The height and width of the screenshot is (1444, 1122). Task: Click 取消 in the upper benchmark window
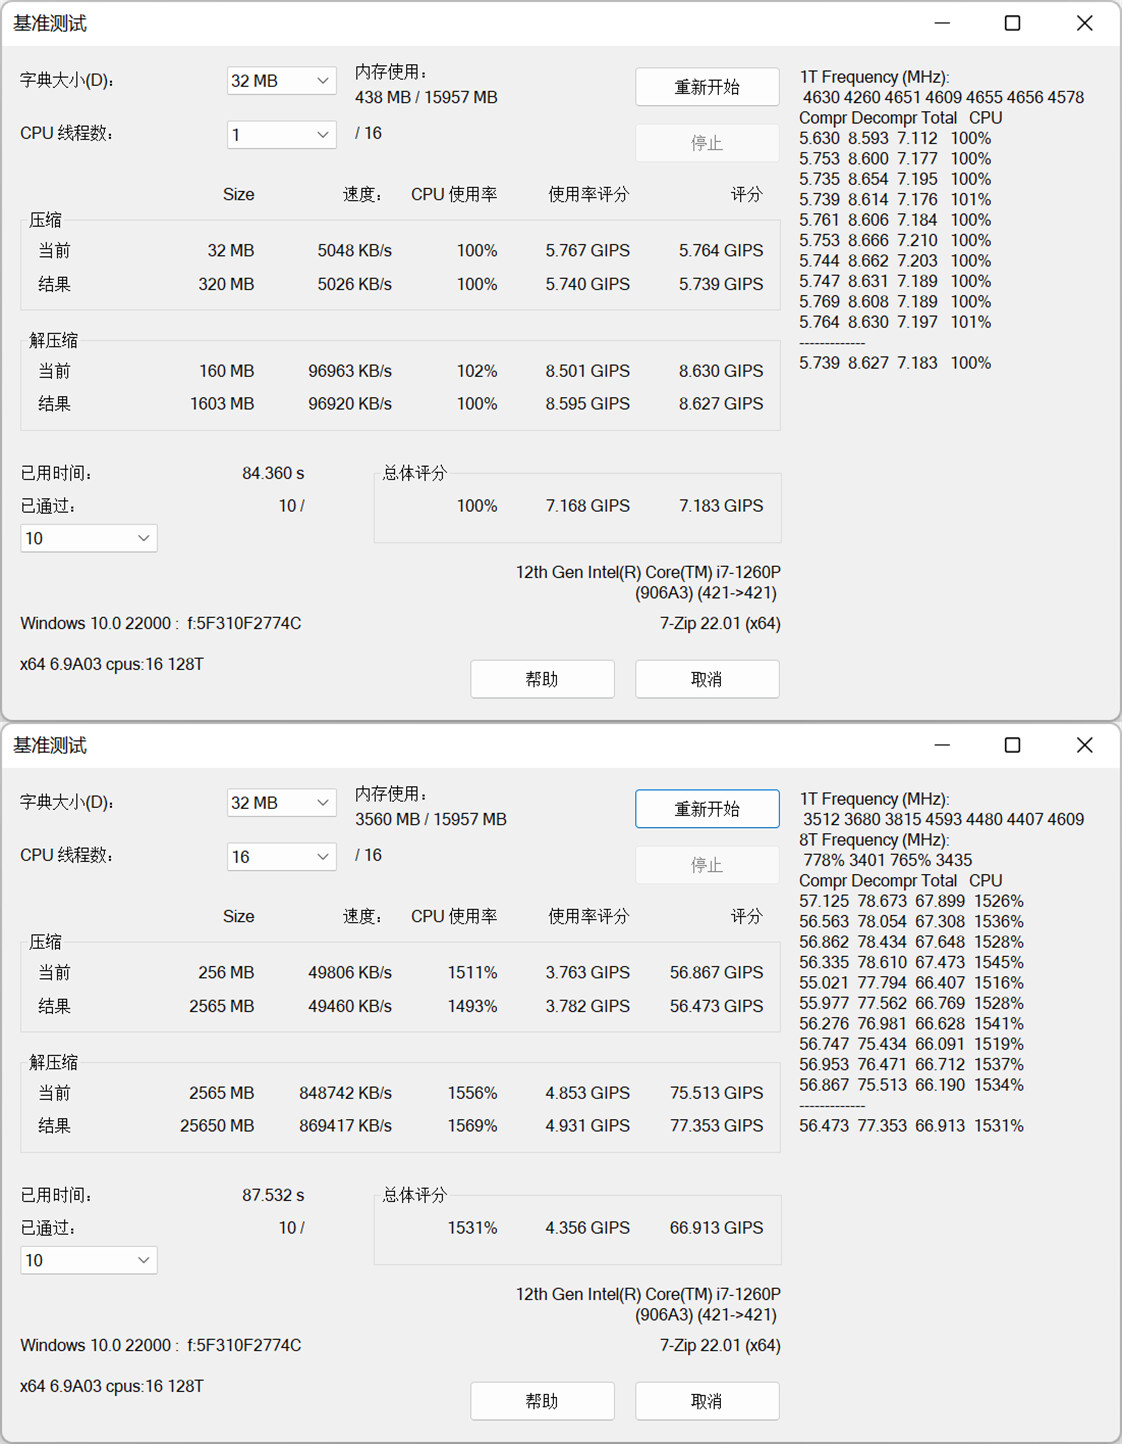pyautogui.click(x=707, y=679)
